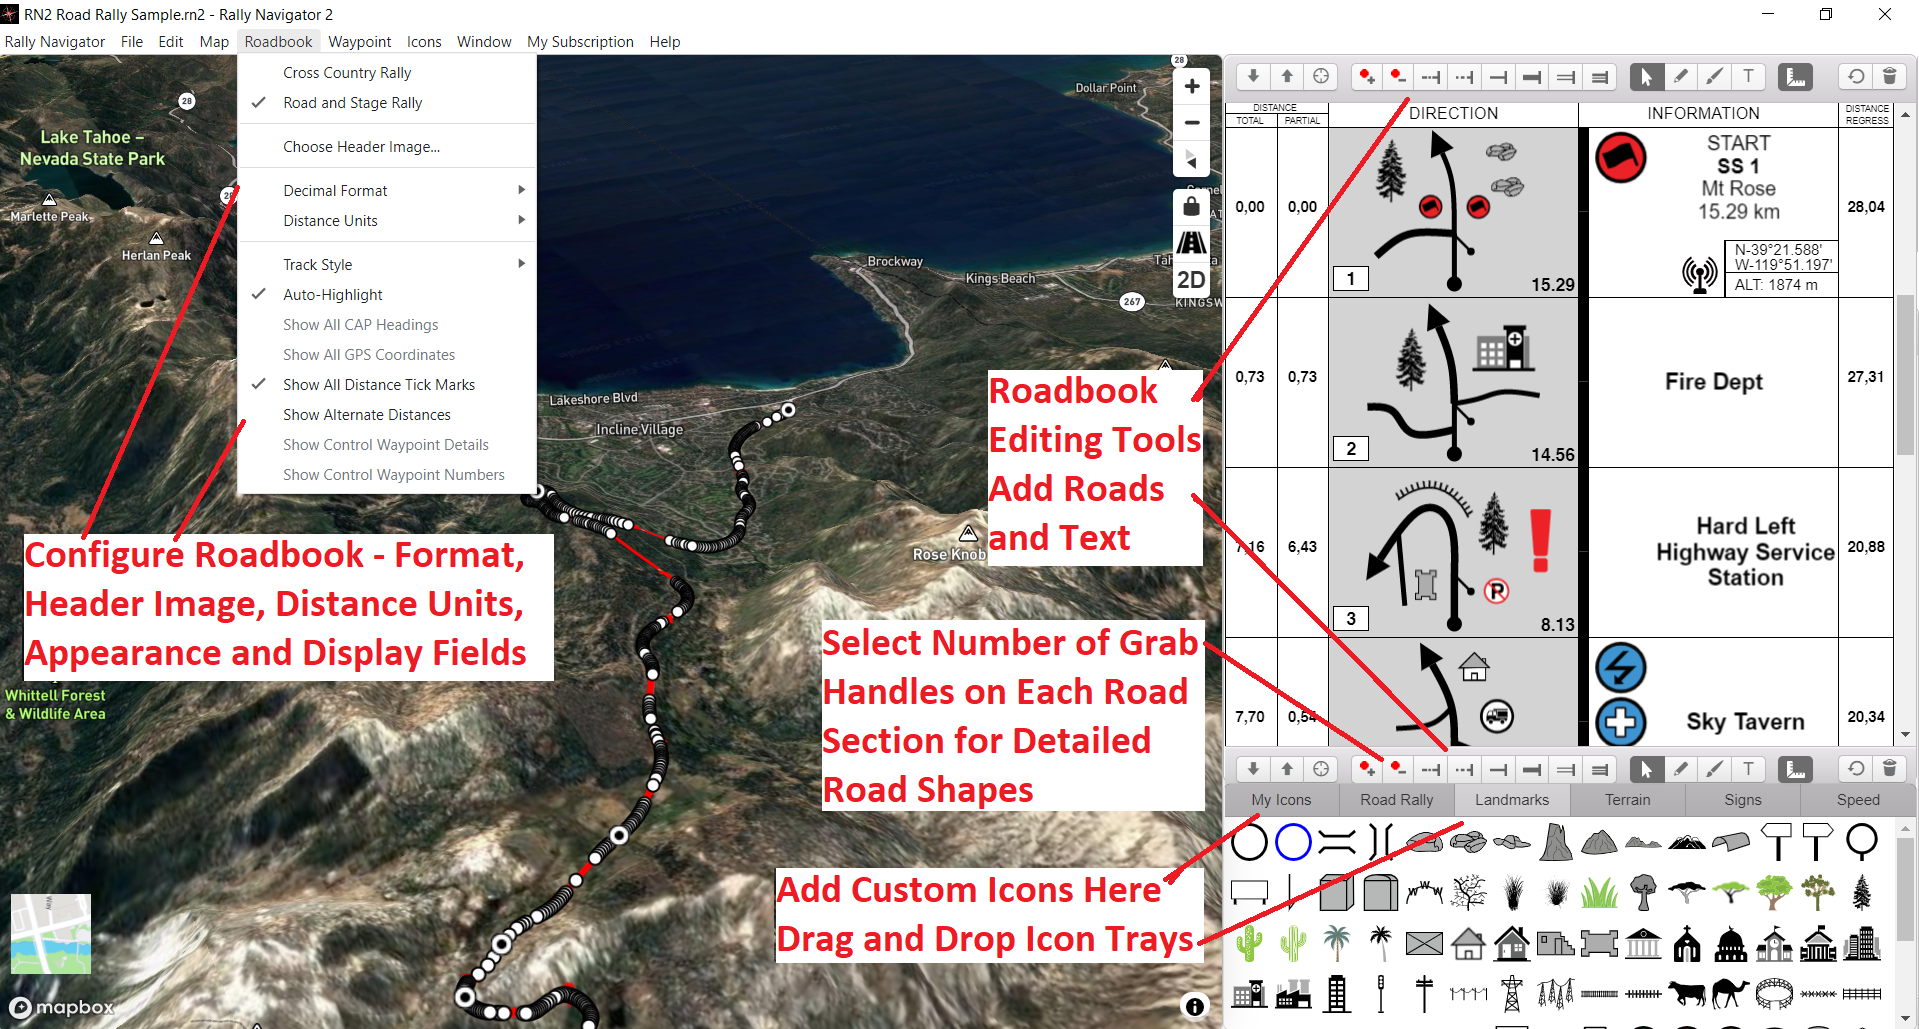Click the mapbox logo link
The height and width of the screenshot is (1029, 1919).
click(x=62, y=1007)
